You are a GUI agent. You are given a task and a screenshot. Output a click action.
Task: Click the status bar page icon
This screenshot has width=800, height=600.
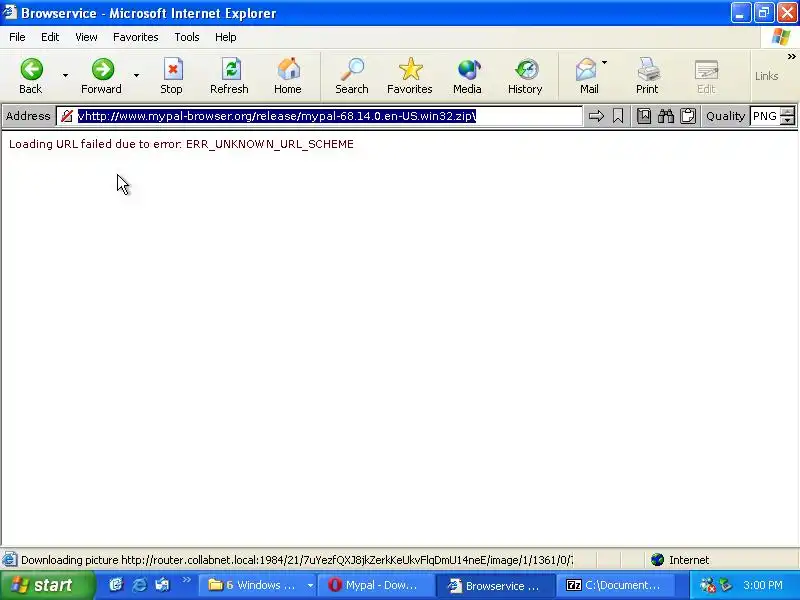10,560
